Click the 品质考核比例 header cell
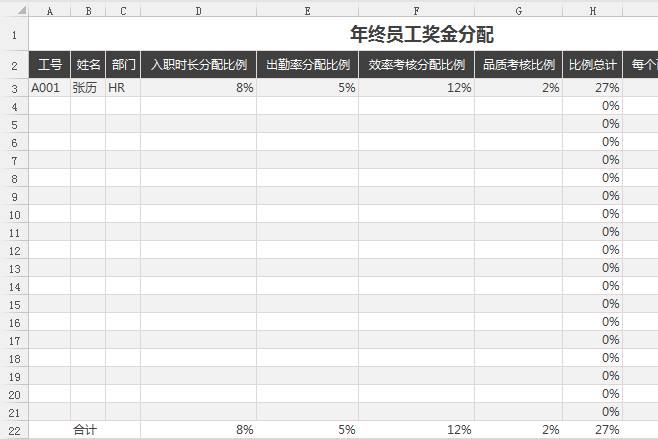The width and height of the screenshot is (658, 439). tap(518, 65)
